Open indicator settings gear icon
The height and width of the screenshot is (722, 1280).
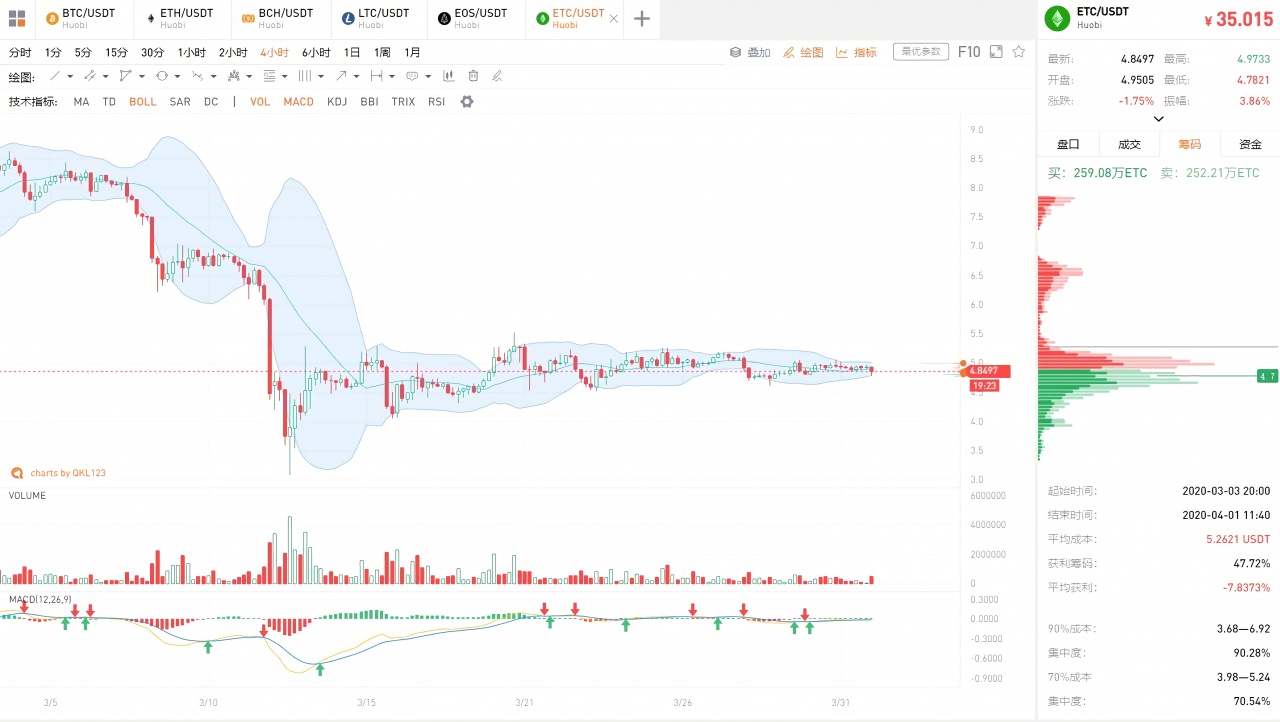click(467, 102)
